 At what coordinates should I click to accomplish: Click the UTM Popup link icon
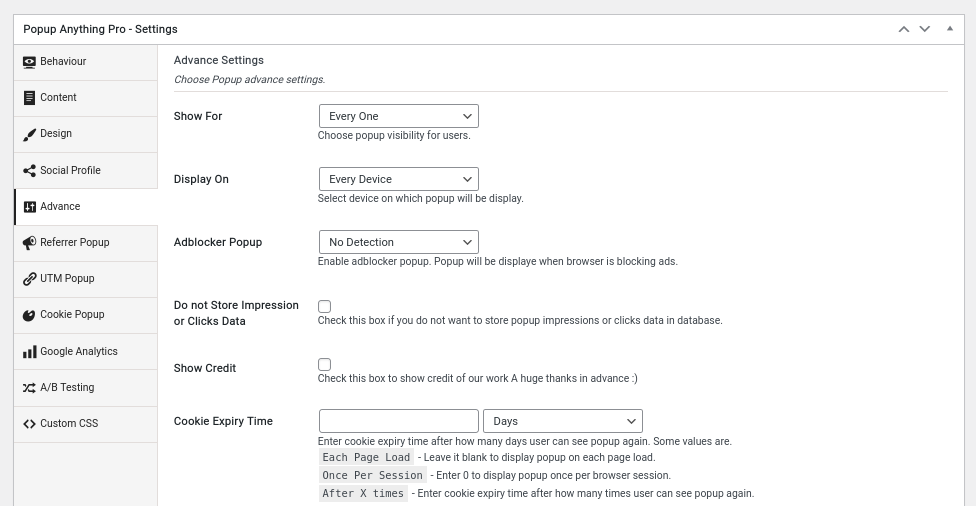click(x=29, y=279)
